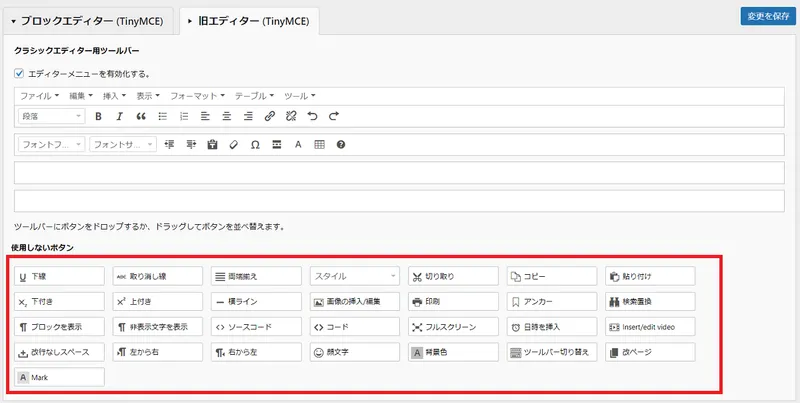This screenshot has width=800, height=403.
Task: Select the 背景色 background color button
Action: (x=453, y=352)
